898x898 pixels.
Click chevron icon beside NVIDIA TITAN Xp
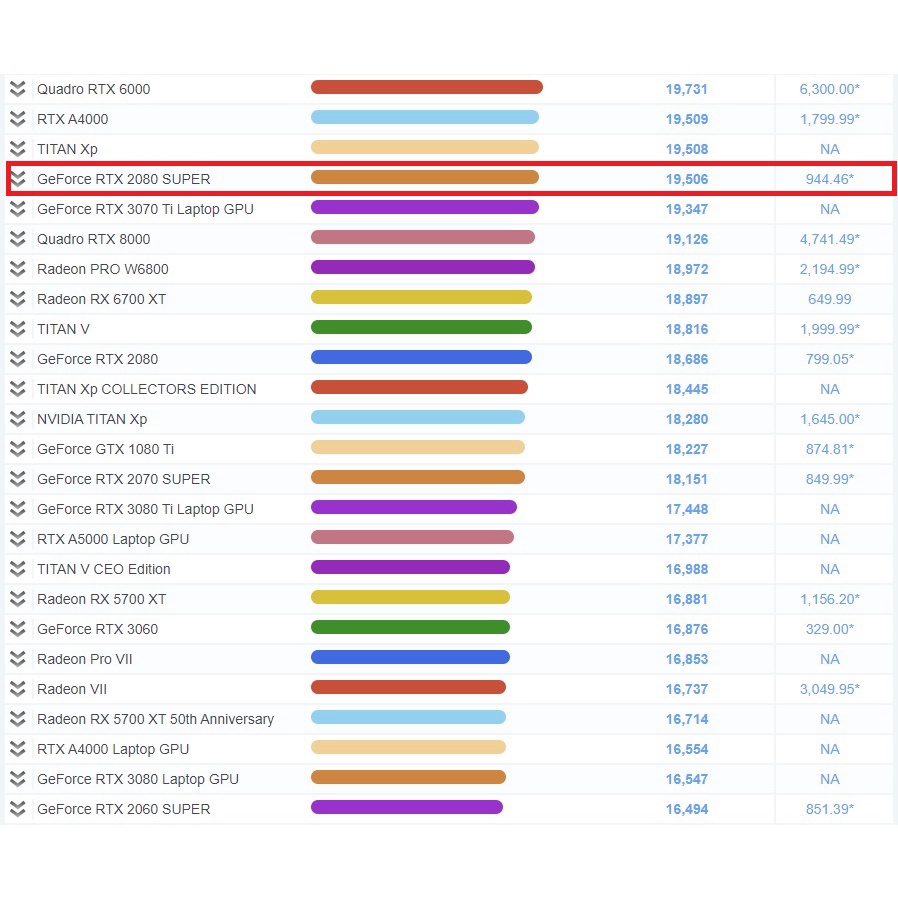pyautogui.click(x=18, y=419)
